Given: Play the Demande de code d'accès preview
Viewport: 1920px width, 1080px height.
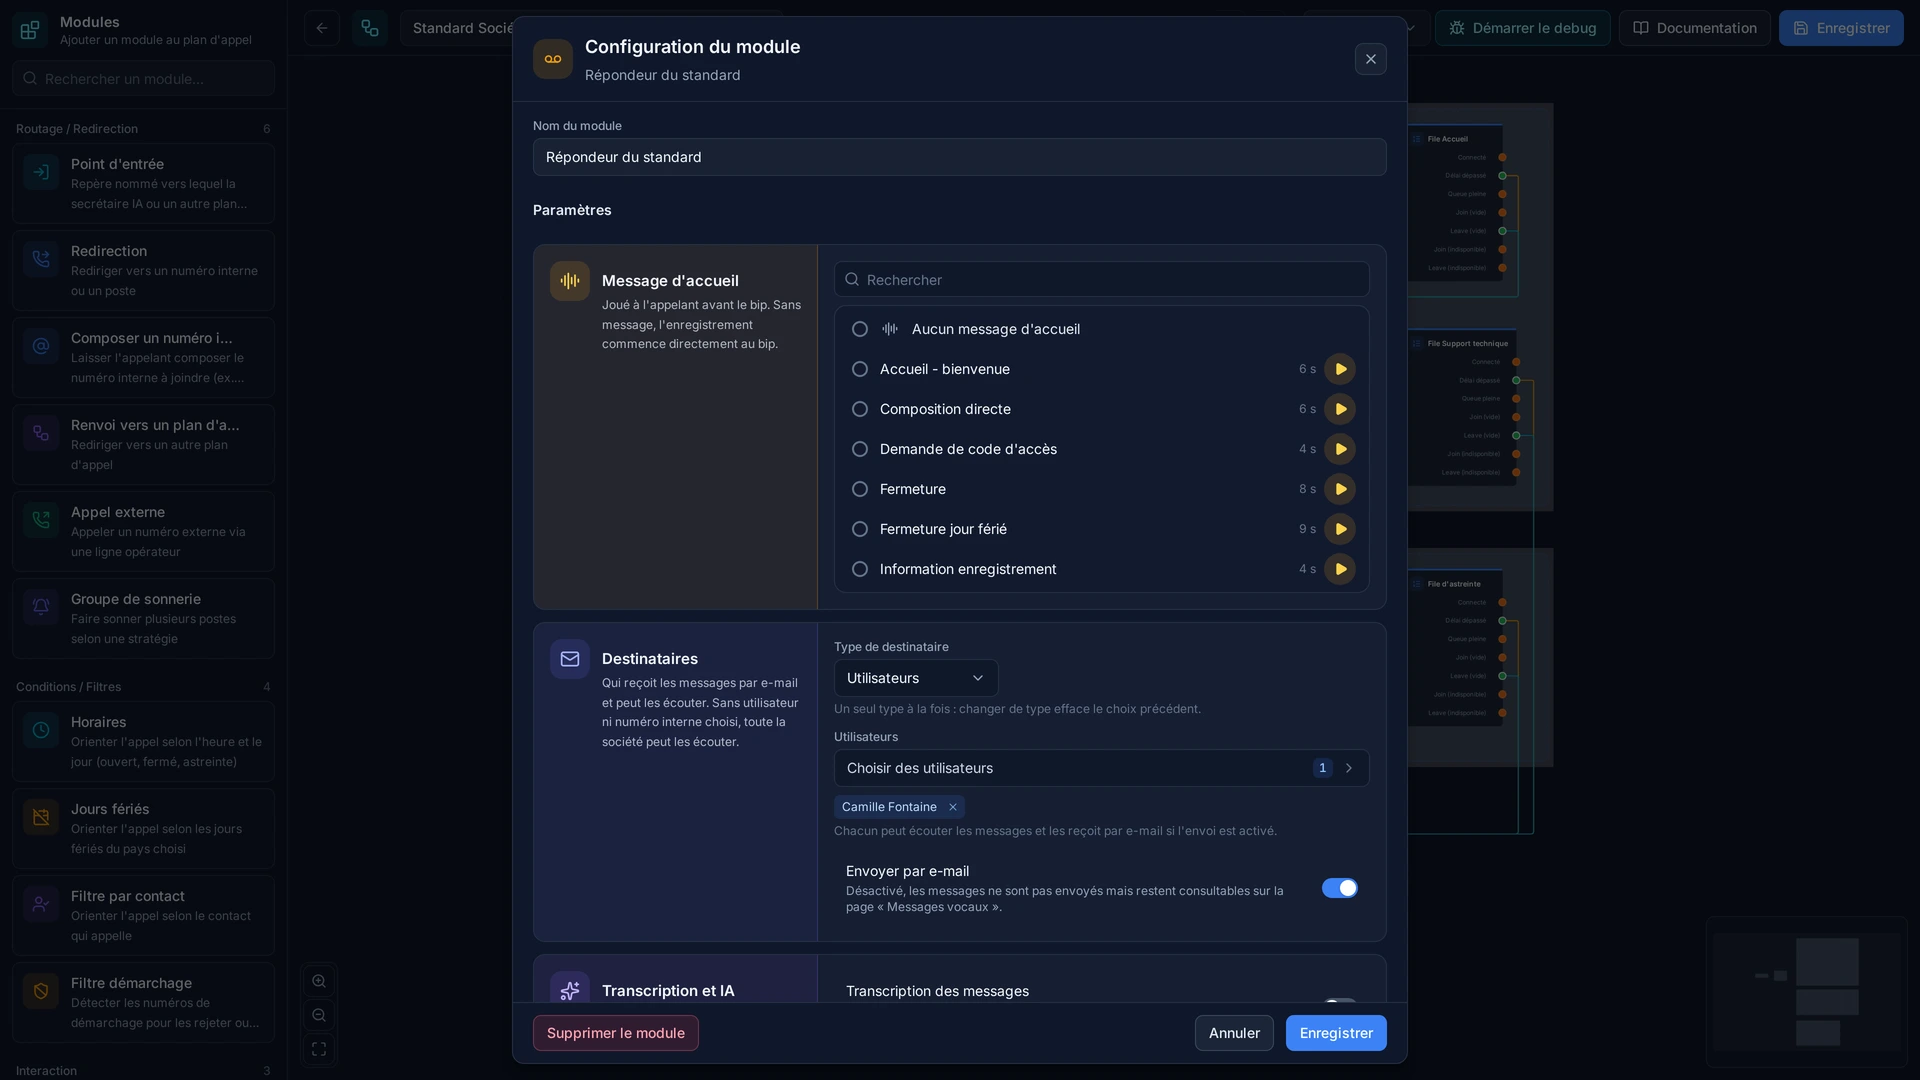Looking at the screenshot, I should [x=1340, y=449].
